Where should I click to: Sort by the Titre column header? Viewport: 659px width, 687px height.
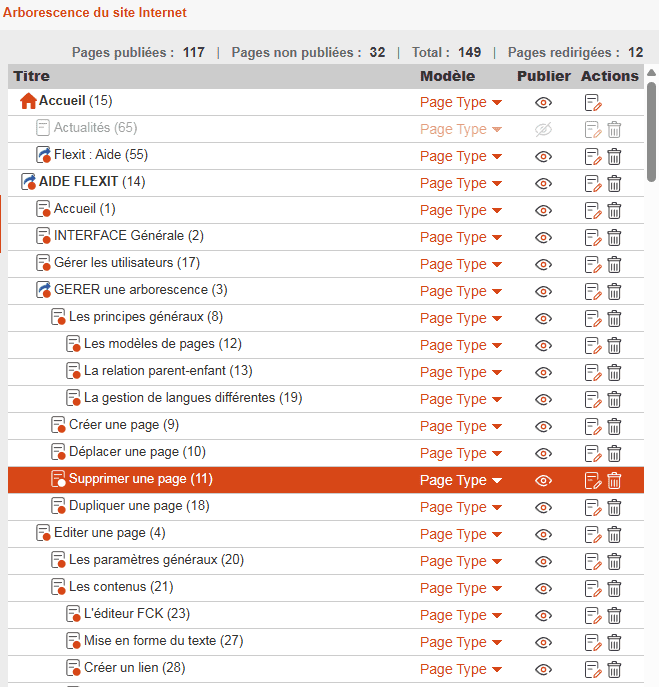pyautogui.click(x=31, y=76)
